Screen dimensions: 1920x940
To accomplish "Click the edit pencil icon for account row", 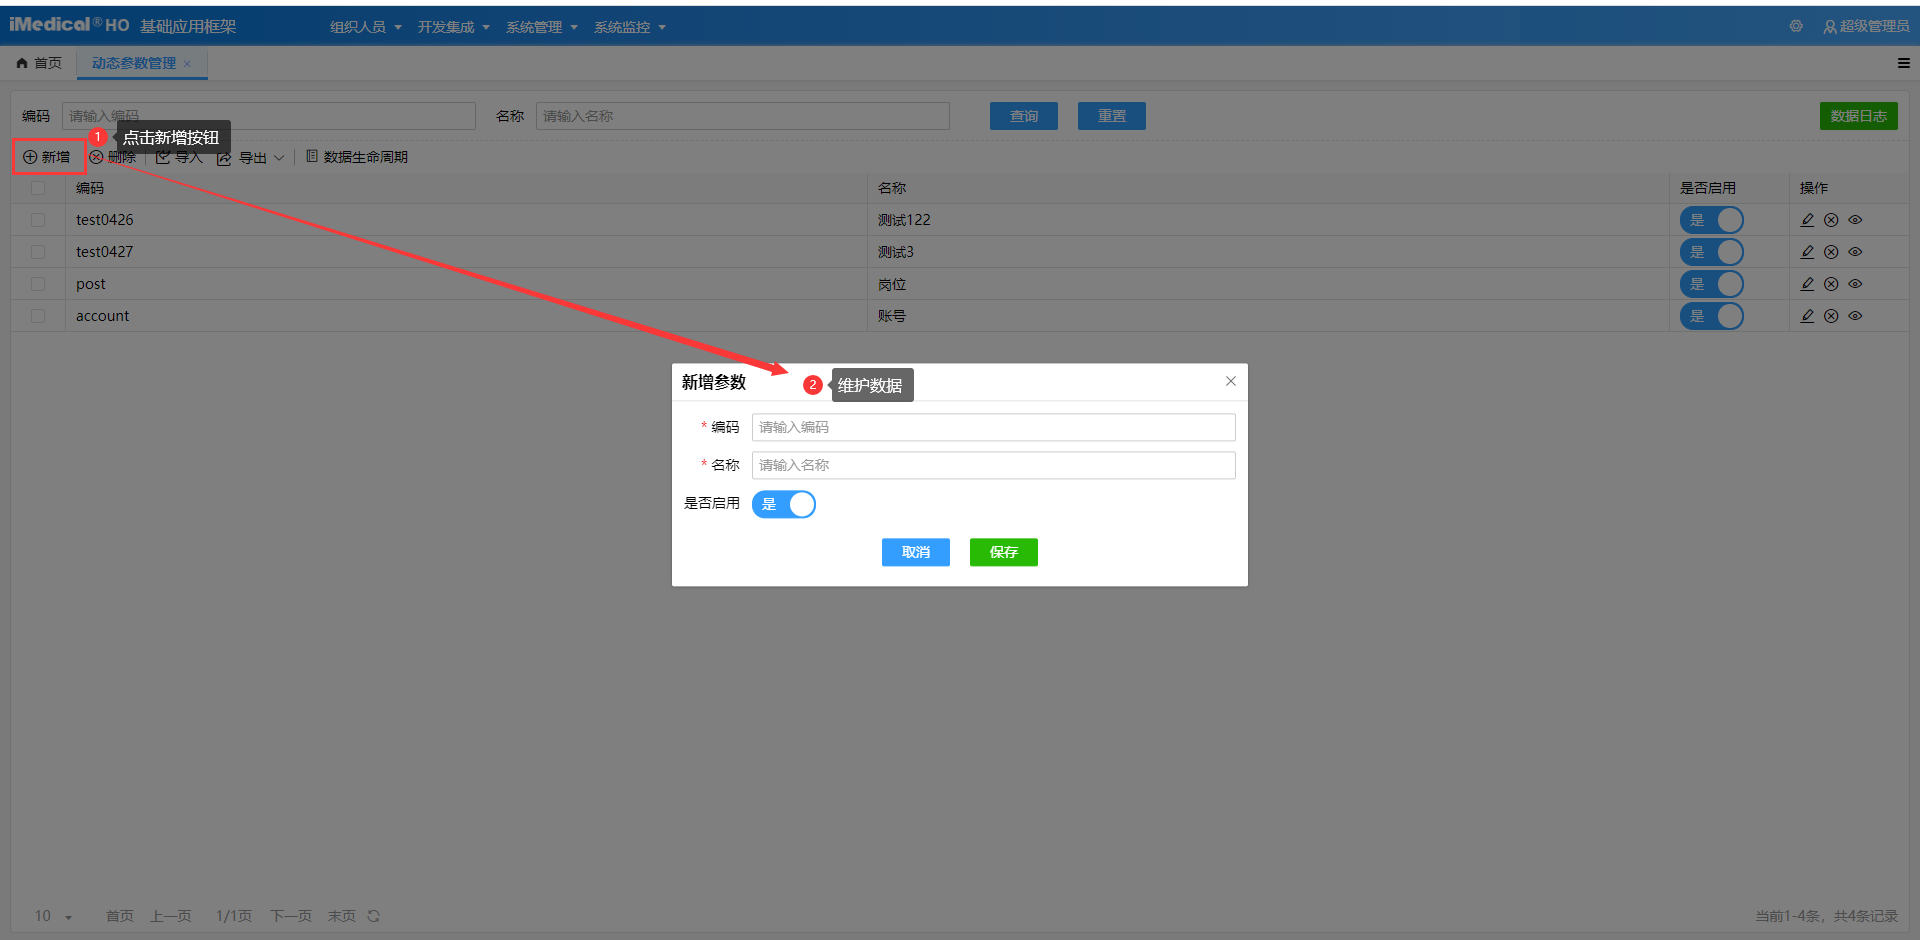I will point(1807,316).
